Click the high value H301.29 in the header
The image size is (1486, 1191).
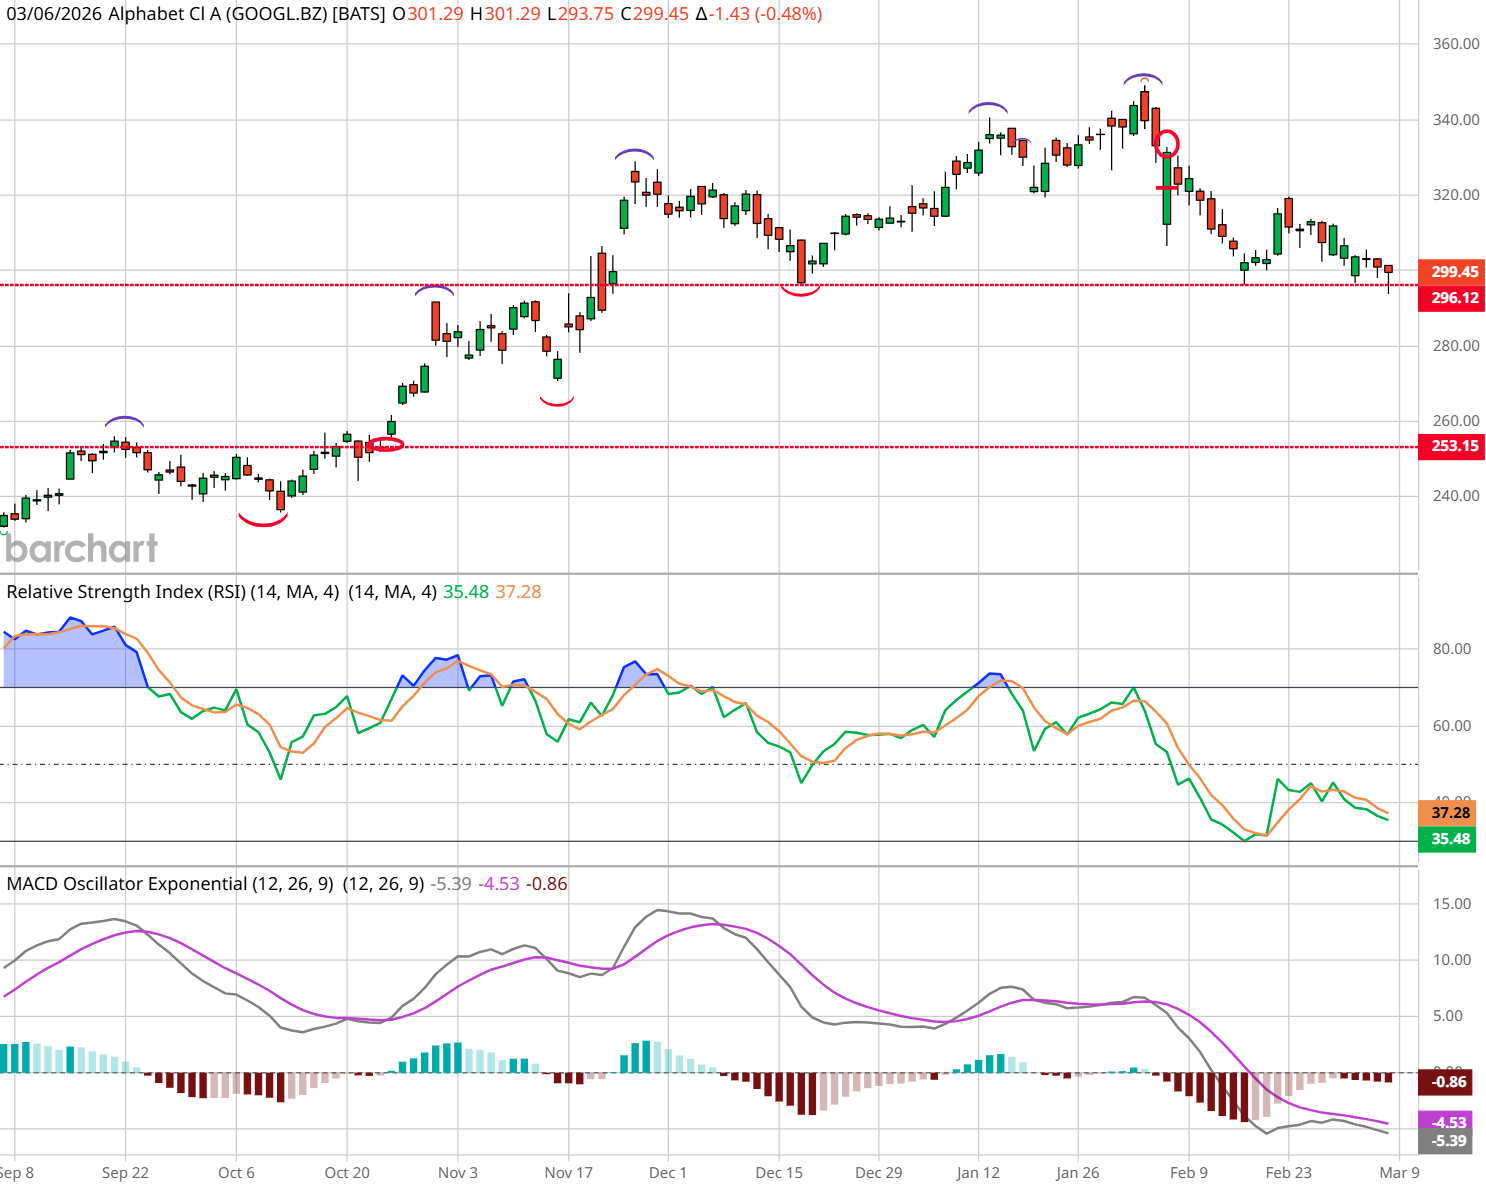pyautogui.click(x=506, y=14)
